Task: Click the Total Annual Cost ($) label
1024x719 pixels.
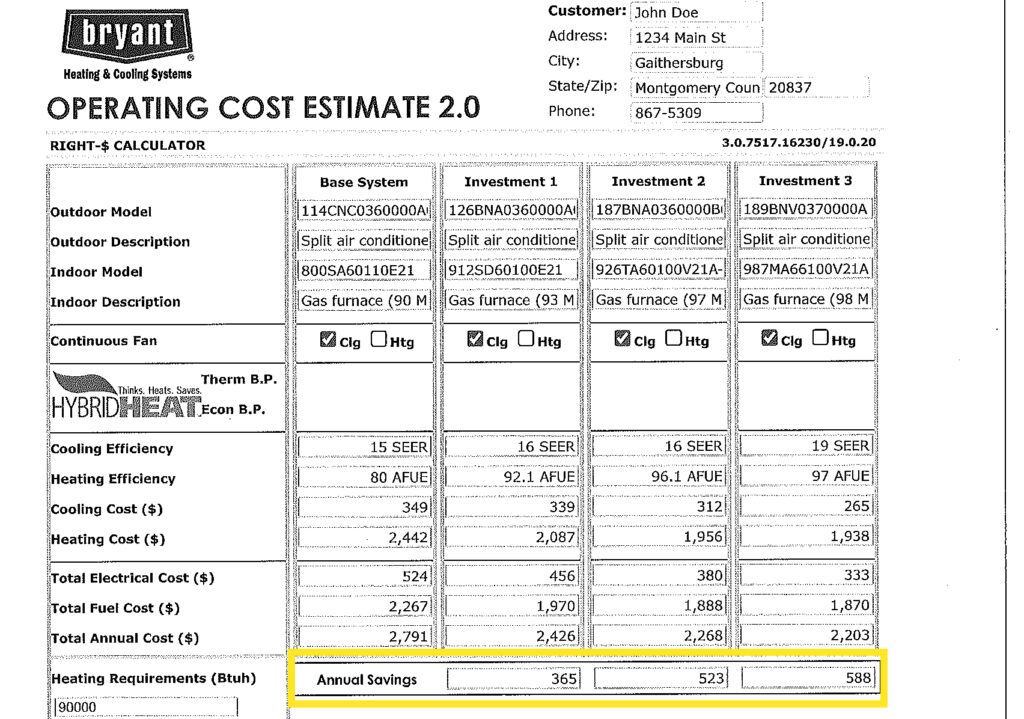Action: point(125,638)
